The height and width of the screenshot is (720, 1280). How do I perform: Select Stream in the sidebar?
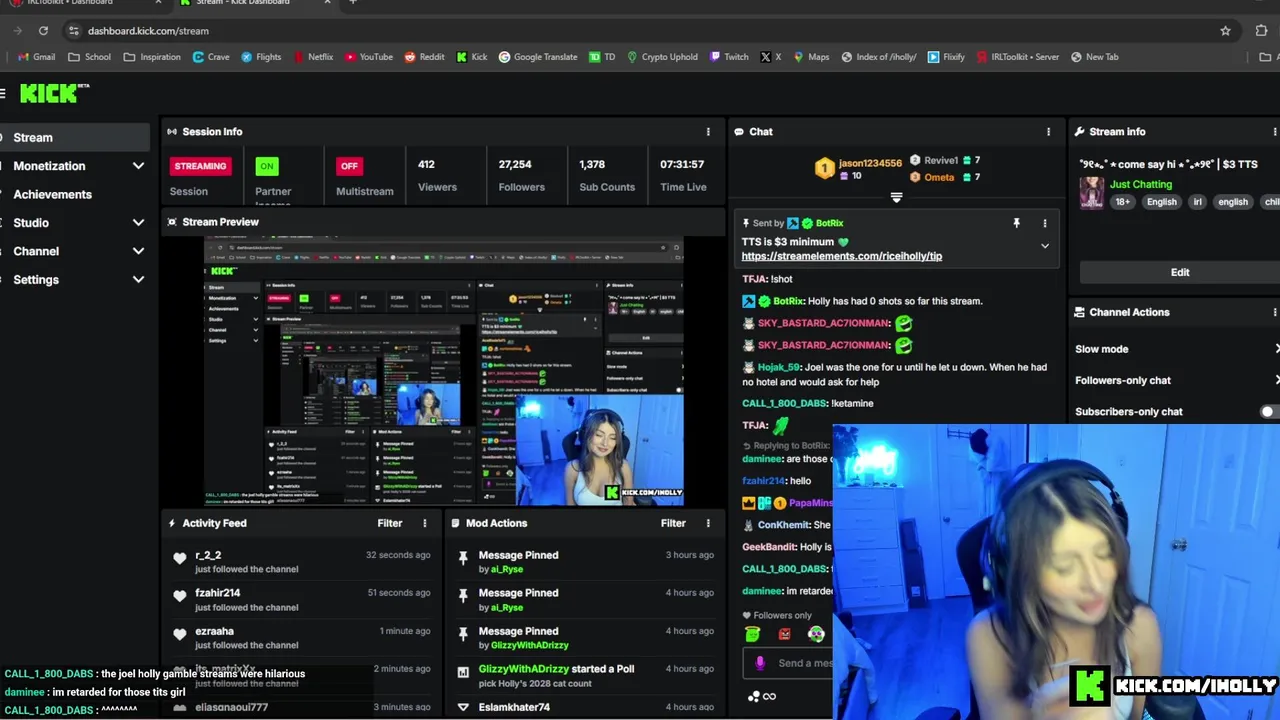[75, 138]
